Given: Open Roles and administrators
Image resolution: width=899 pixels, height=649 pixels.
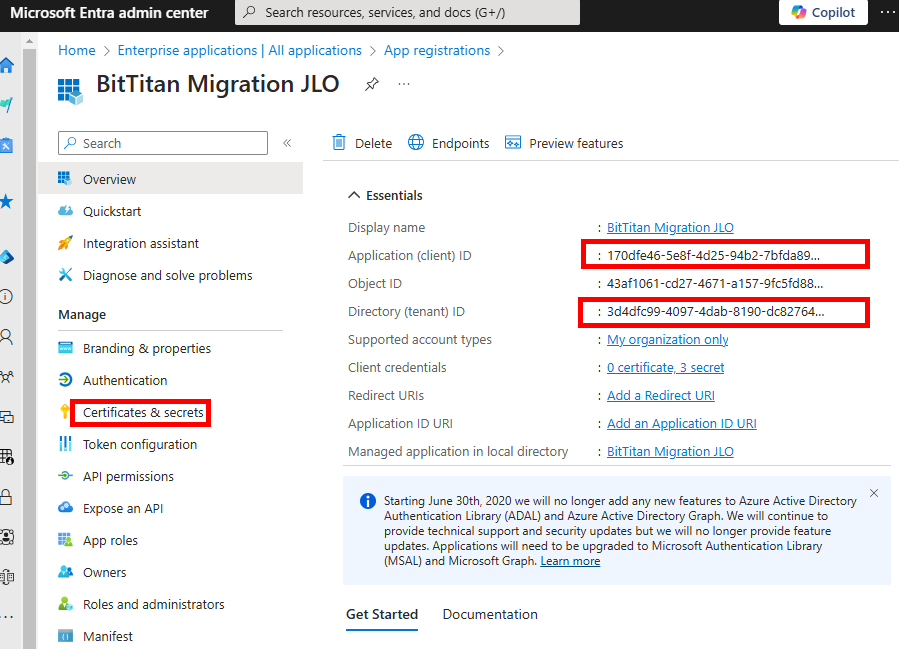Looking at the screenshot, I should (x=153, y=604).
